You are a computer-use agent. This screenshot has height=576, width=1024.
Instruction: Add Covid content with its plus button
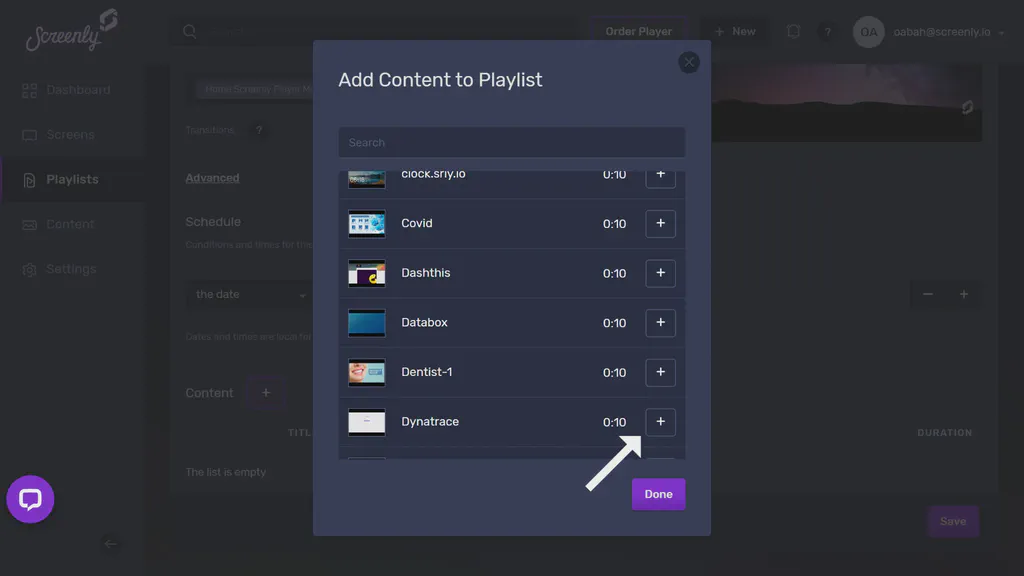click(x=660, y=224)
